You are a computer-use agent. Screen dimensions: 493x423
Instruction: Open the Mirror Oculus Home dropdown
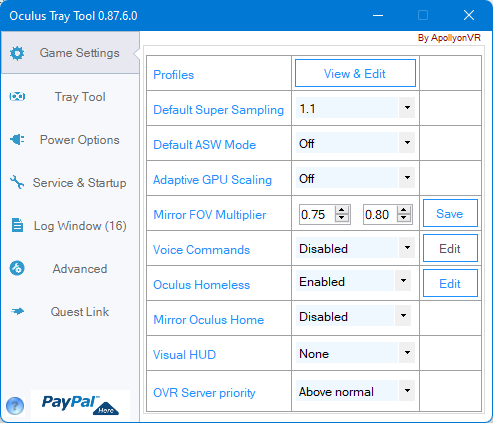403,316
